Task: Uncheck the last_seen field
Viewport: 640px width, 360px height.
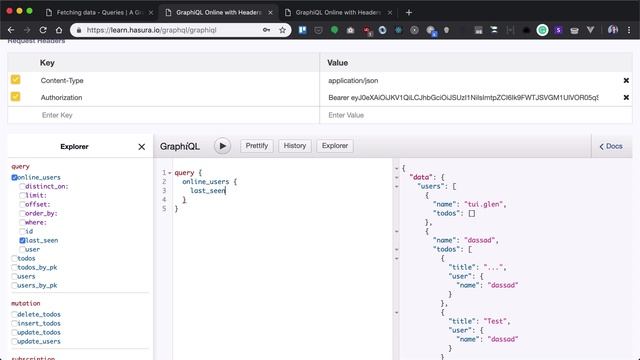Action: click(x=22, y=240)
